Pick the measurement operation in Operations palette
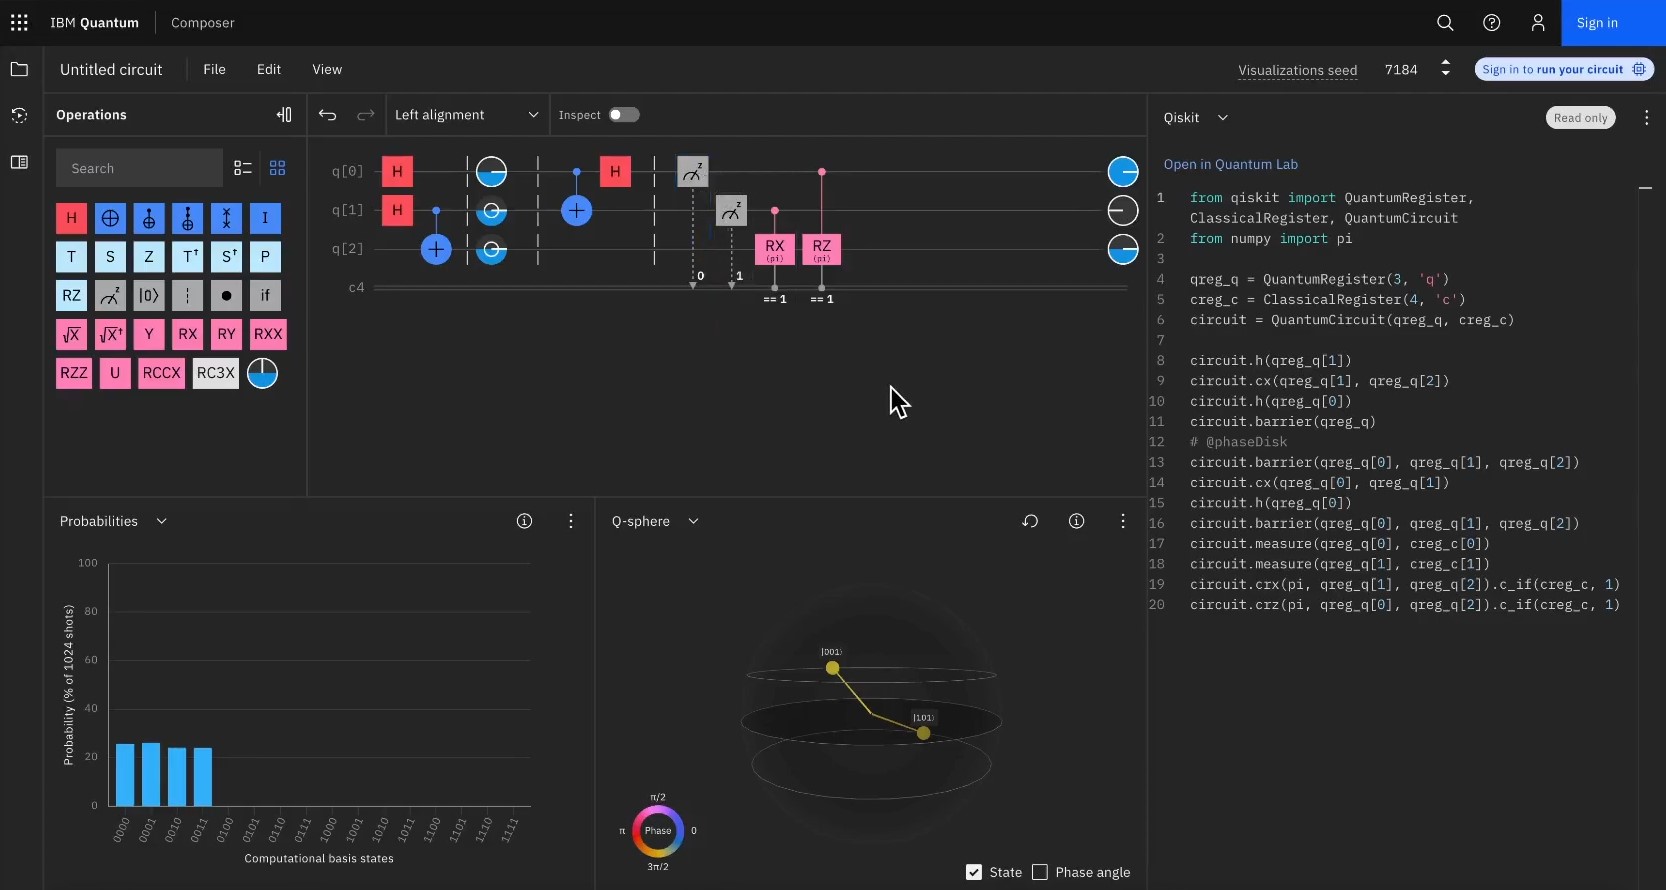This screenshot has width=1666, height=890. click(x=110, y=296)
